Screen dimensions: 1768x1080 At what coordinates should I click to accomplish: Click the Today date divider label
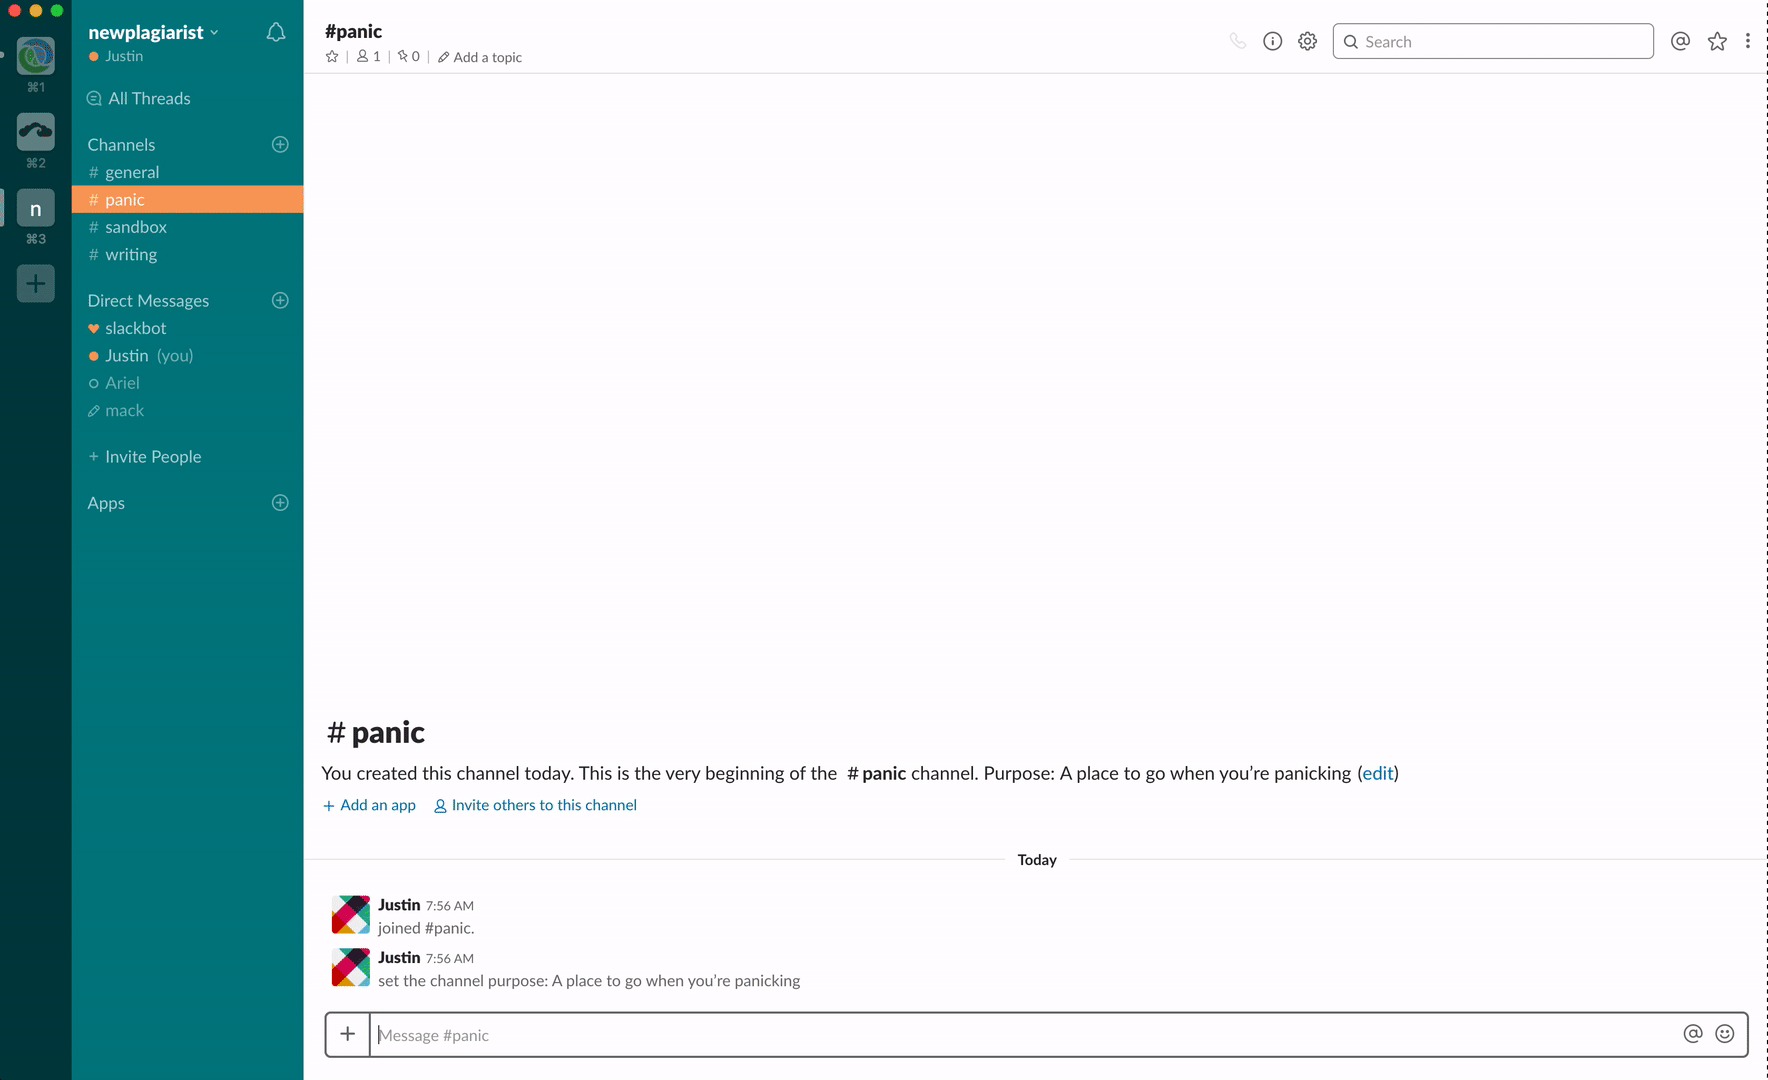click(x=1037, y=860)
